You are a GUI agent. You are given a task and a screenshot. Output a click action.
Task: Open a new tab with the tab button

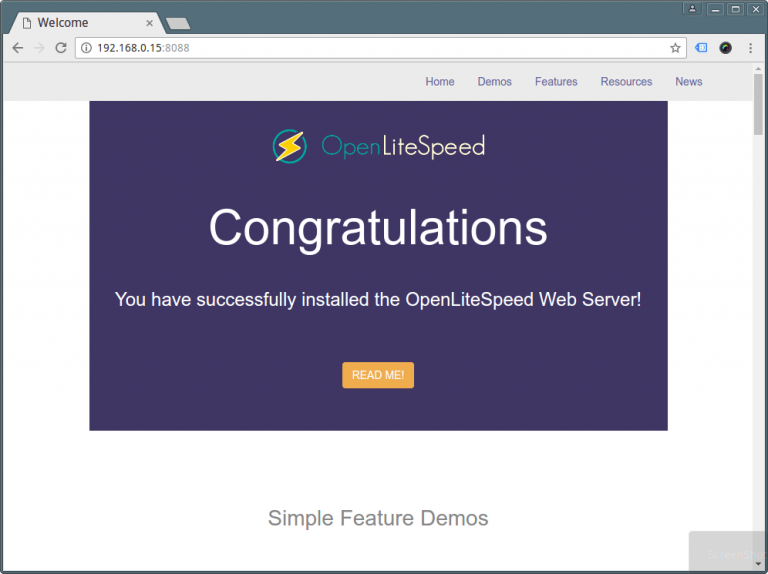click(178, 24)
